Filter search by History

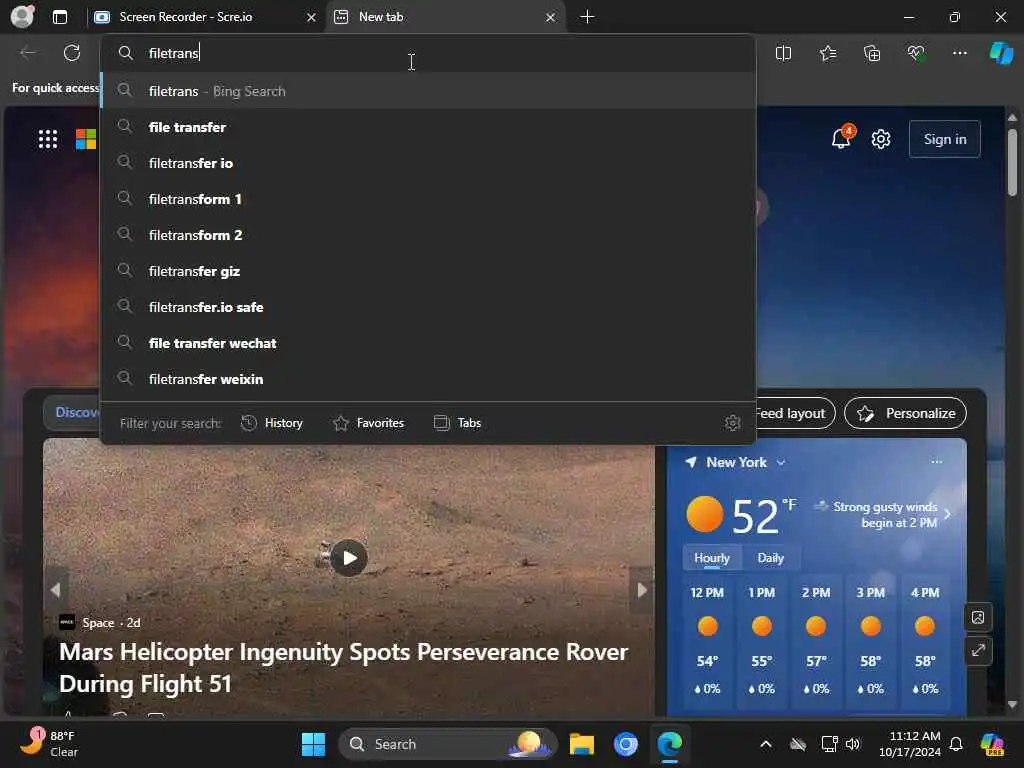click(272, 423)
